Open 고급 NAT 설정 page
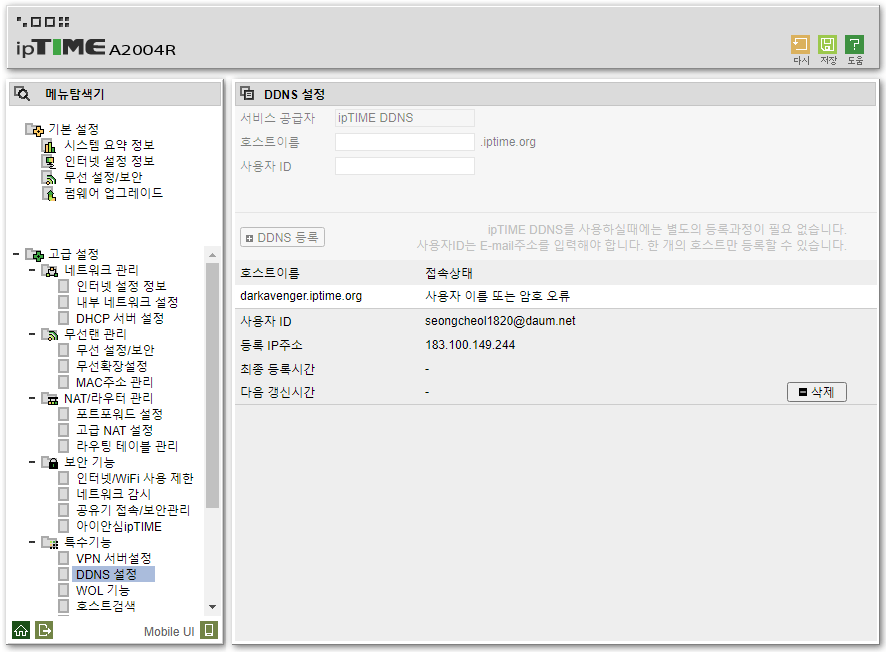 click(x=115, y=430)
